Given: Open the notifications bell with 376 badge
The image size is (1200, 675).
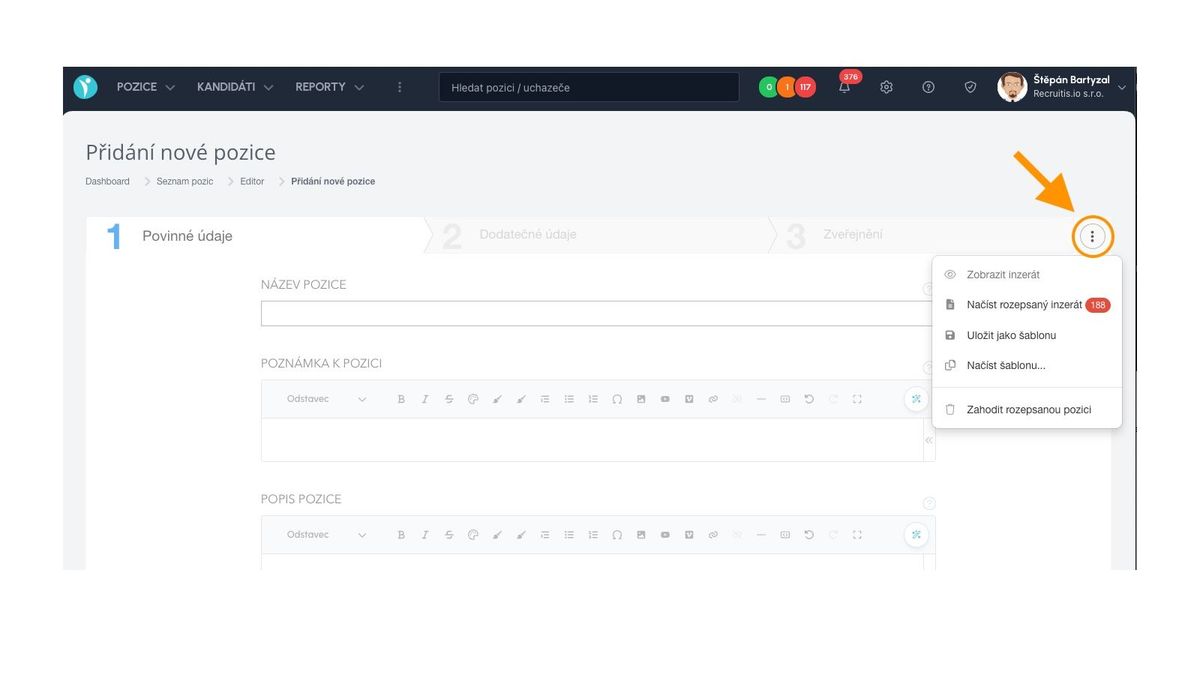Looking at the screenshot, I should point(845,88).
